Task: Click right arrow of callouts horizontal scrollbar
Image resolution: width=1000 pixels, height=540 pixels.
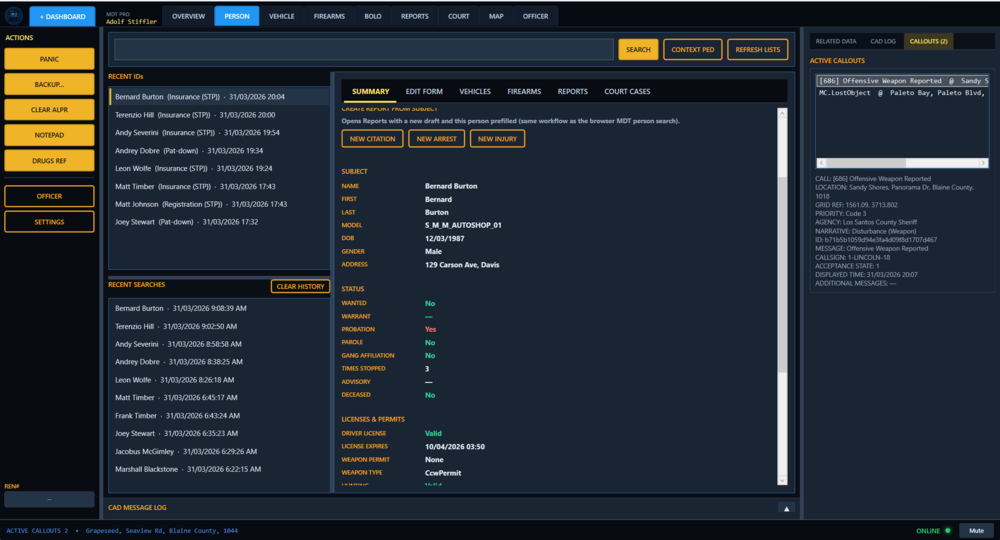Action: (x=983, y=163)
